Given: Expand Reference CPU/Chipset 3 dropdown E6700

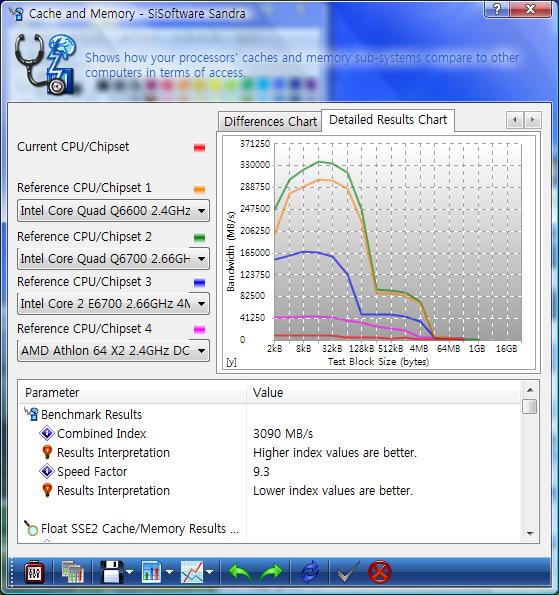Looking at the screenshot, I should pos(113,304).
